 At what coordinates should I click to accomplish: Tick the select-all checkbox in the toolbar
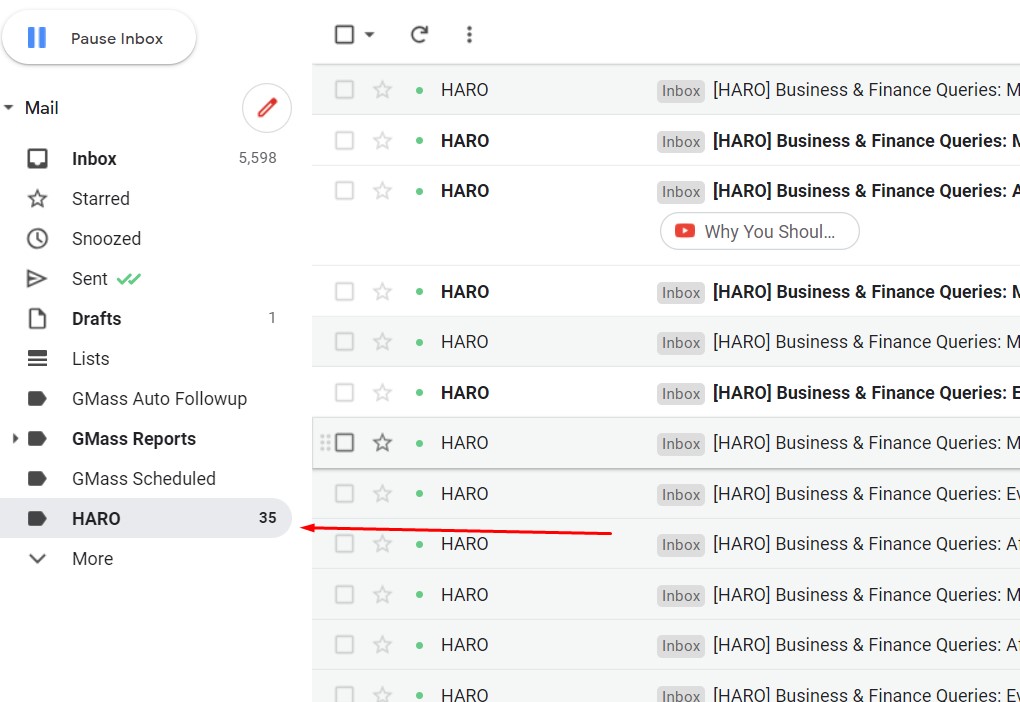344,34
